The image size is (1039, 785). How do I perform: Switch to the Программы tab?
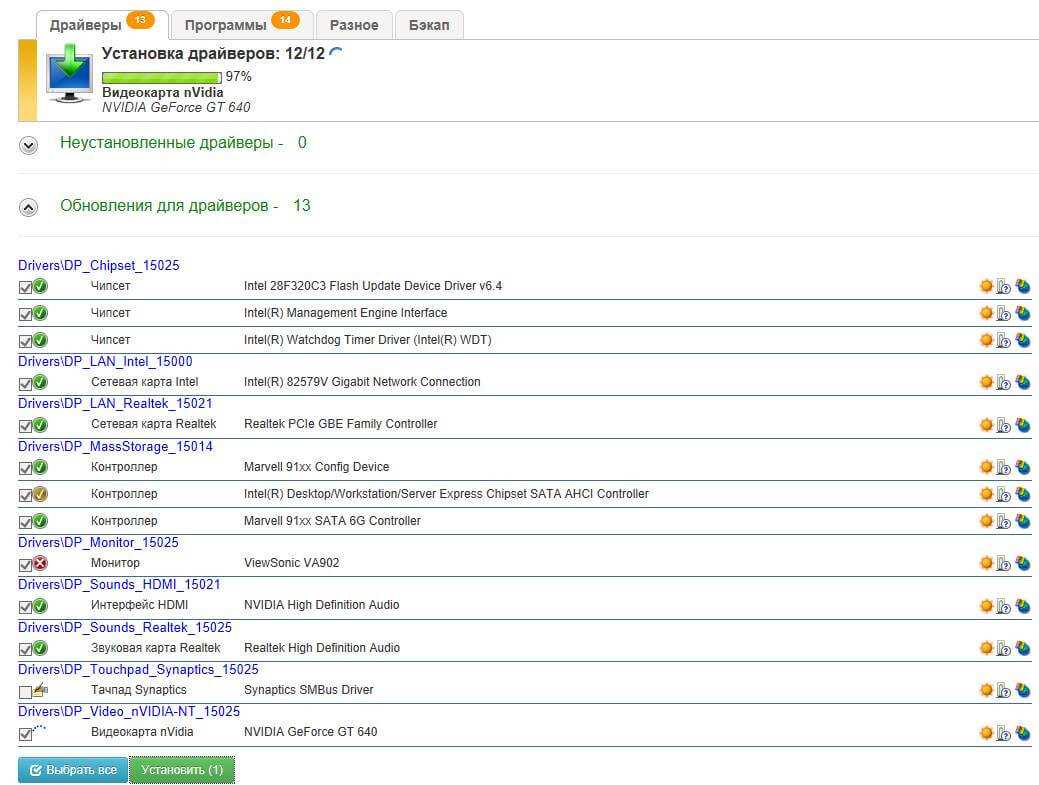click(x=240, y=24)
